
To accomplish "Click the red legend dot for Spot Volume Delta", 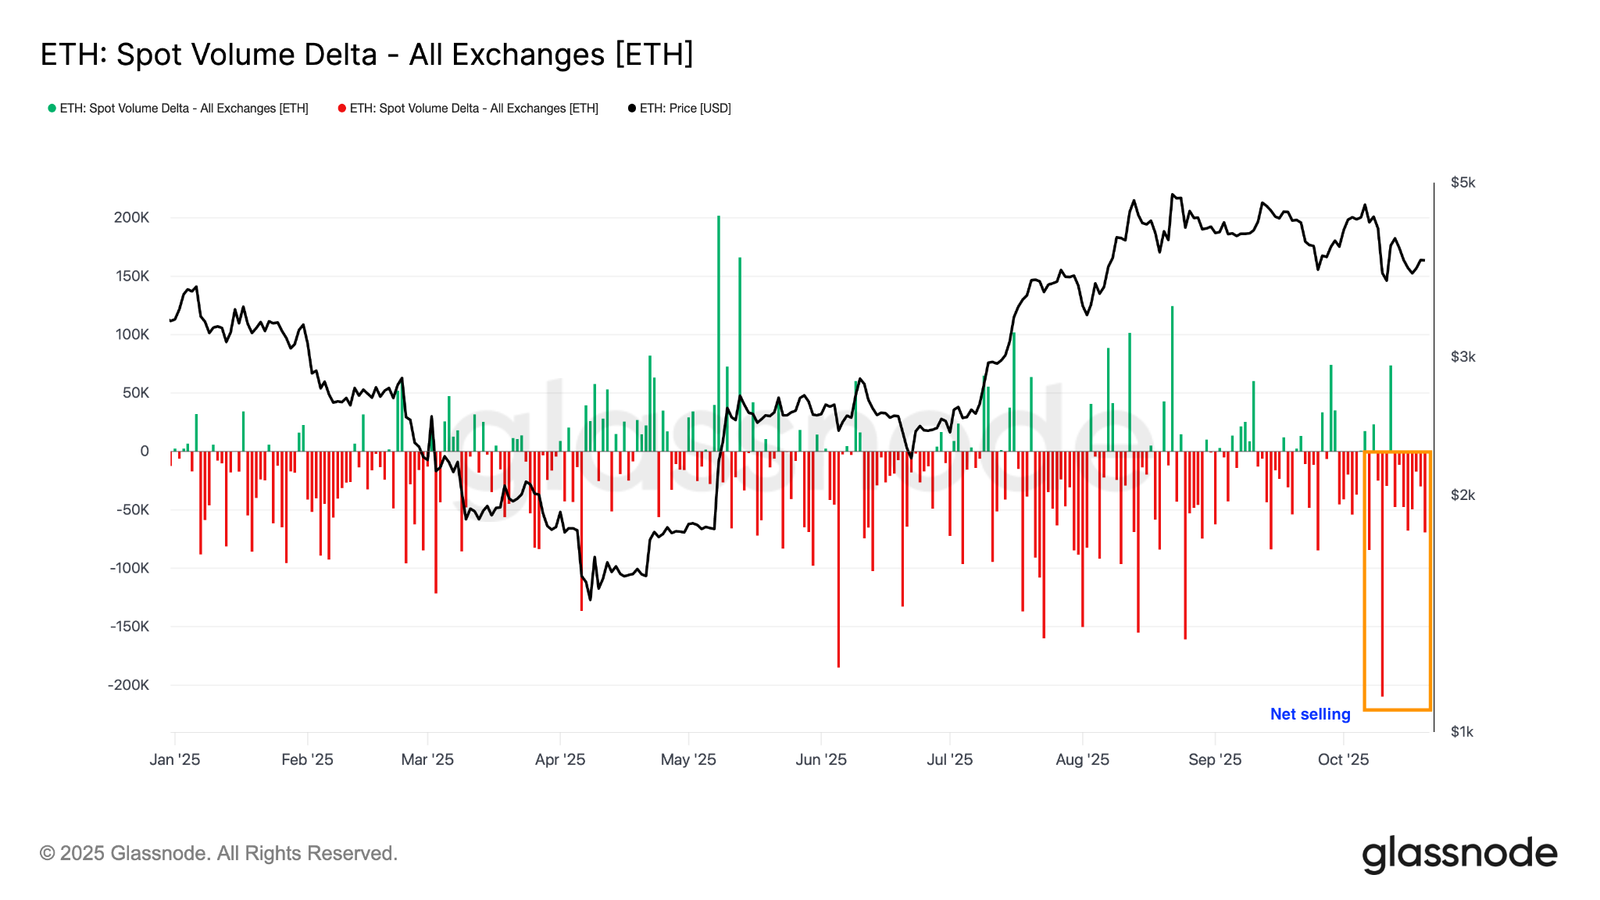I will point(342,108).
